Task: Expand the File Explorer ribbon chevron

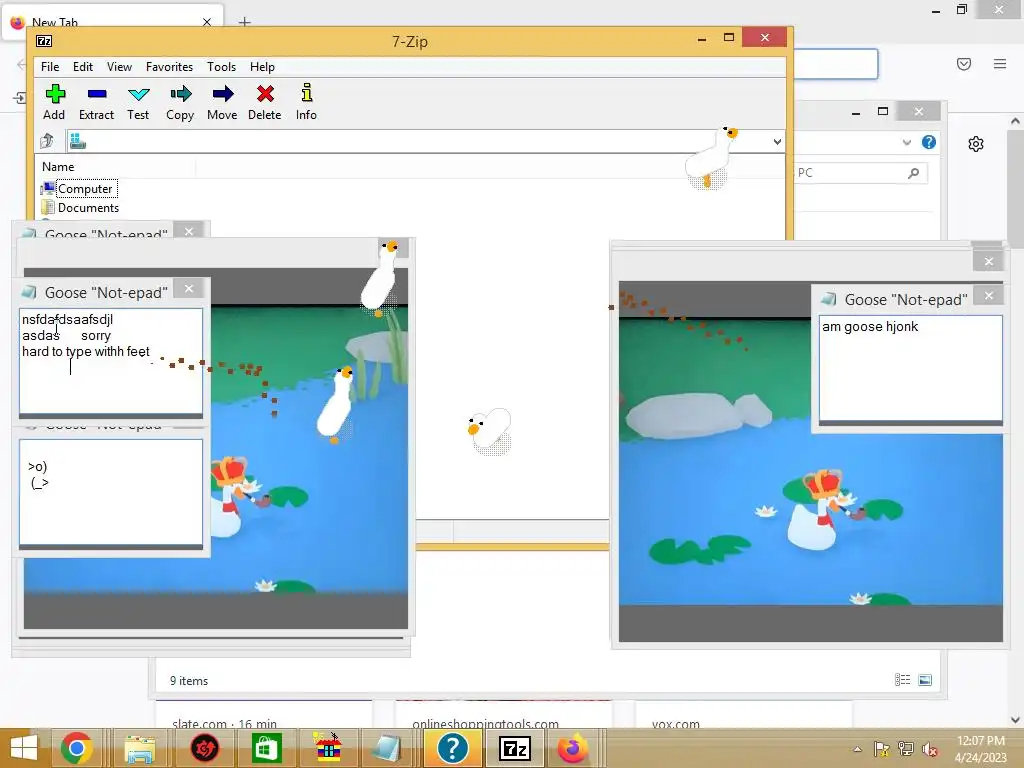Action: (906, 142)
